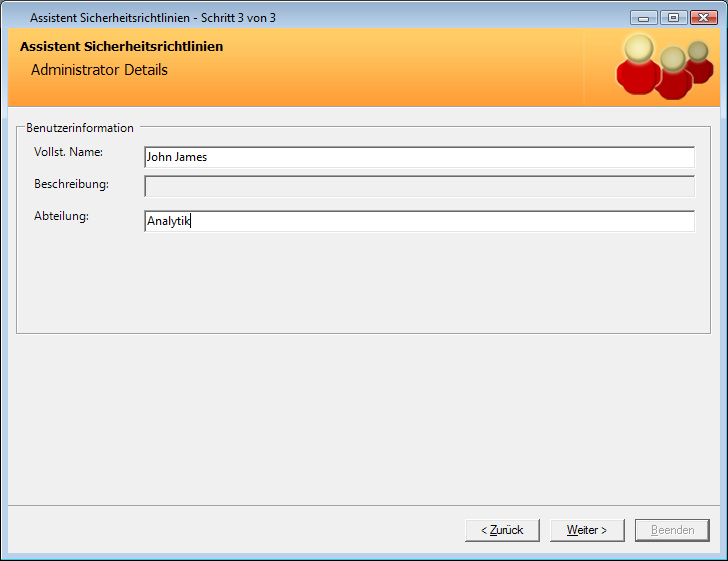
Task: Click the 'Abteilung:' label
Action: pos(61,217)
